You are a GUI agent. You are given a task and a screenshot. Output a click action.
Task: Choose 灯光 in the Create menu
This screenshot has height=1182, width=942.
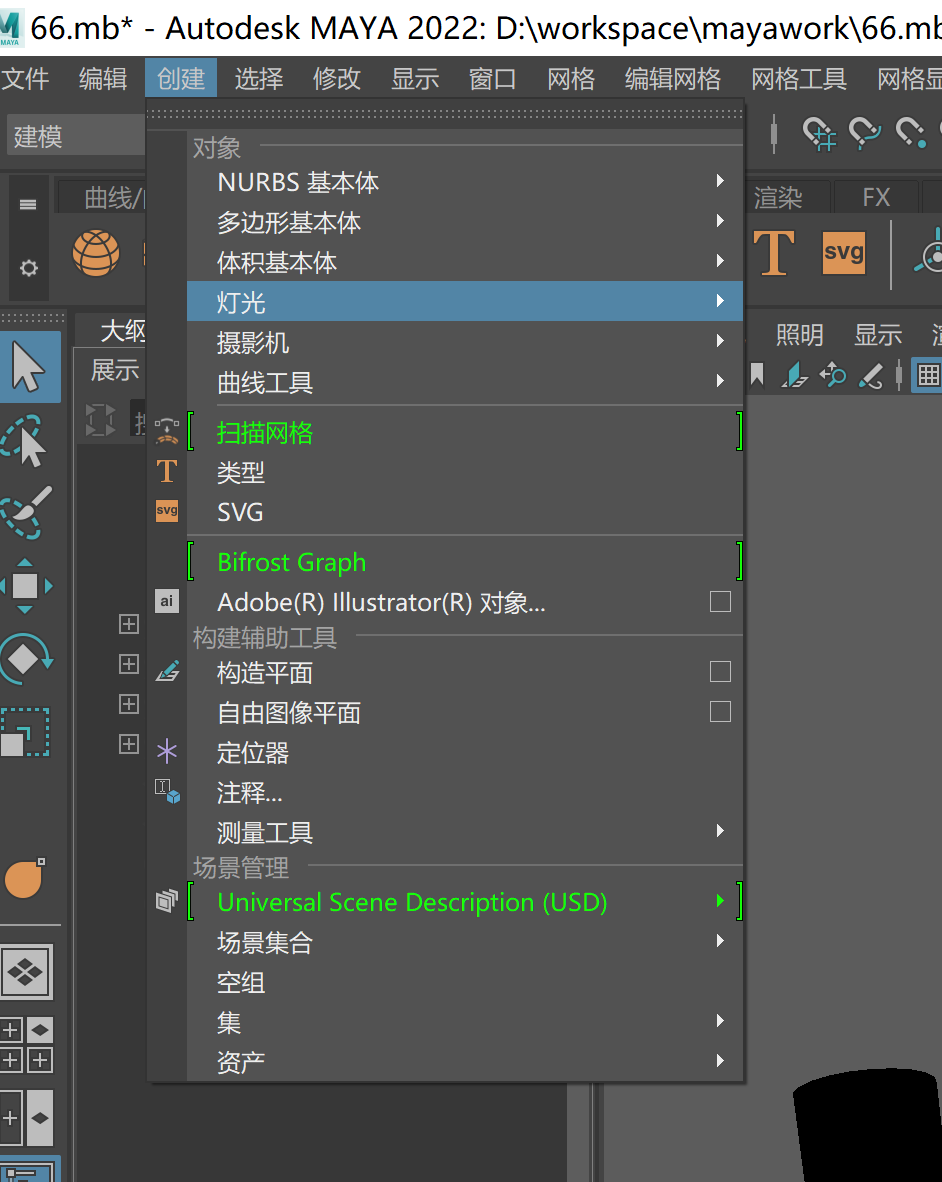pyautogui.click(x=464, y=301)
